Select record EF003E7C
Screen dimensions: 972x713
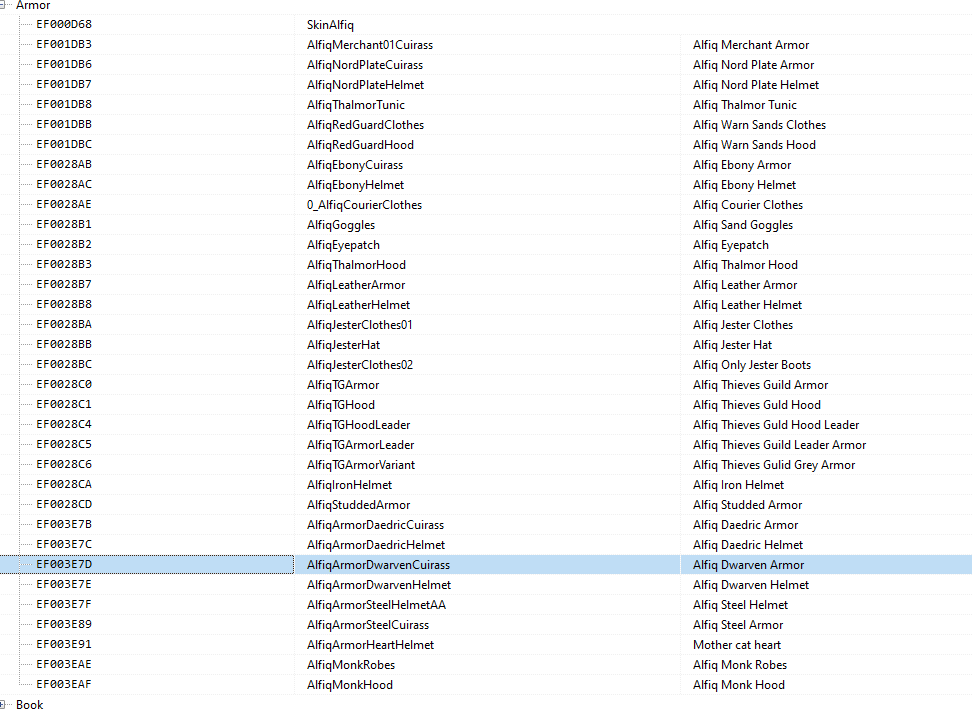coord(64,544)
